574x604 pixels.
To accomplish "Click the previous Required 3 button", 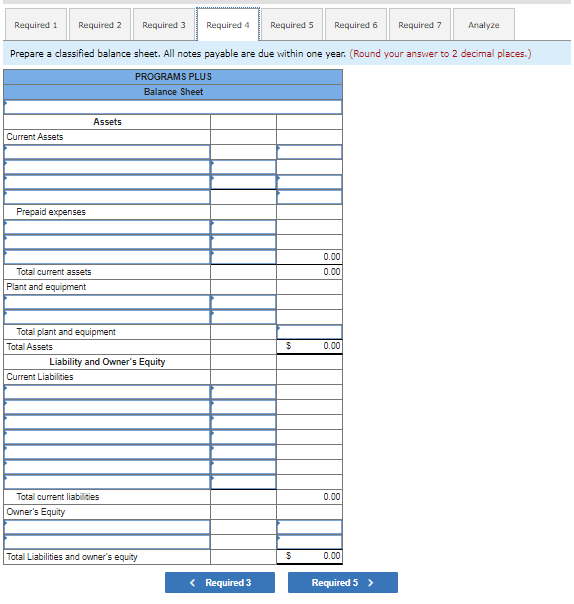I will (x=220, y=582).
